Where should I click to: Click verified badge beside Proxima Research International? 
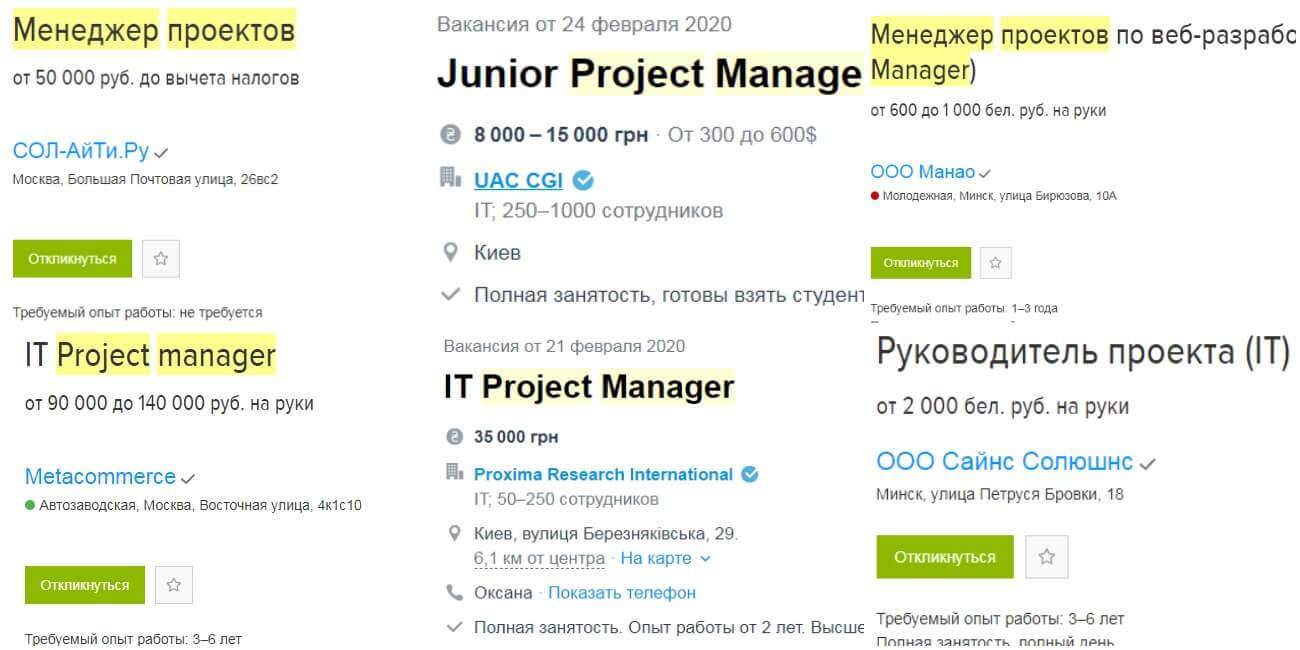(749, 474)
